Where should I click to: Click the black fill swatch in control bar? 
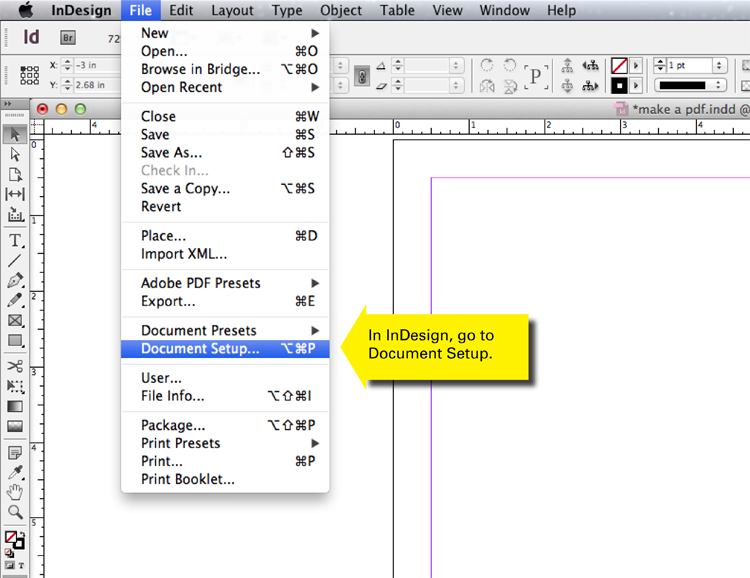point(619,86)
